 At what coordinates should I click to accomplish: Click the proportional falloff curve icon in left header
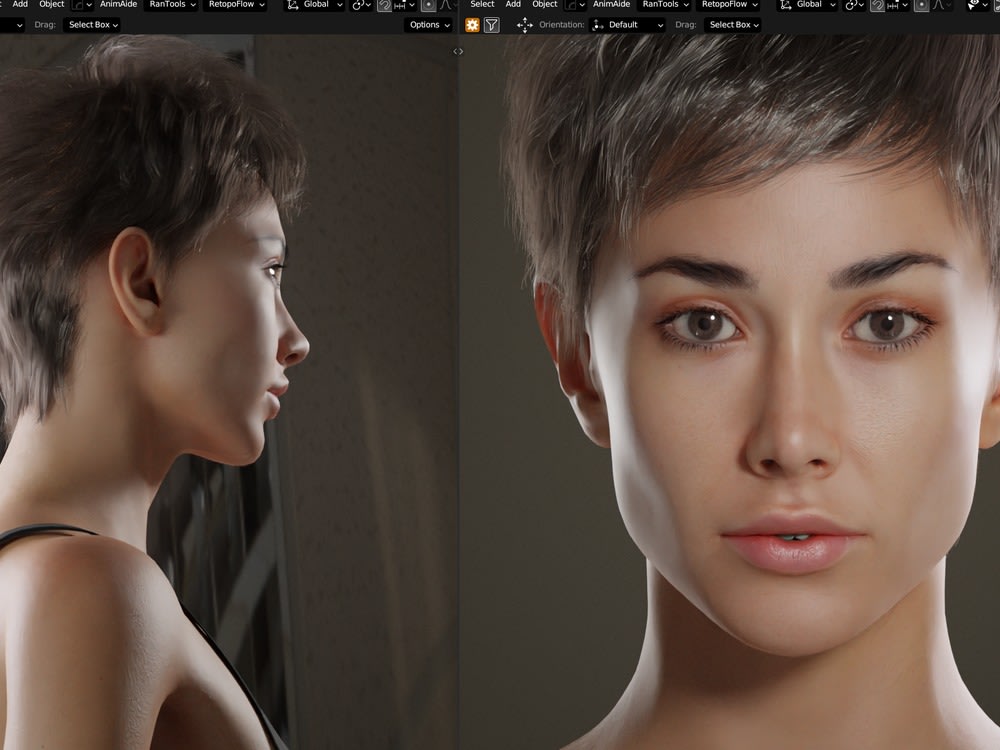(447, 5)
